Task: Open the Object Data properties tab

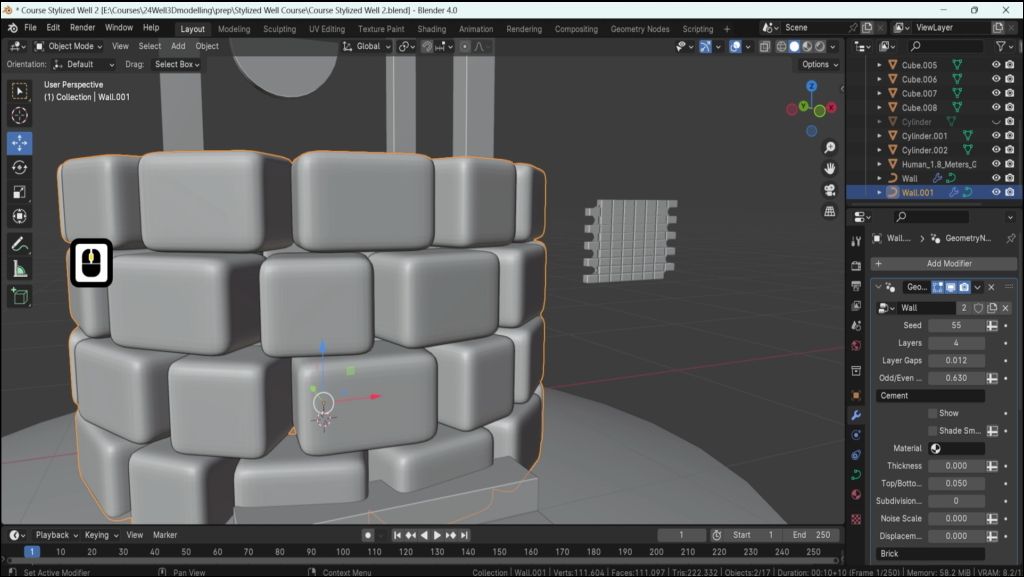Action: pos(856,475)
